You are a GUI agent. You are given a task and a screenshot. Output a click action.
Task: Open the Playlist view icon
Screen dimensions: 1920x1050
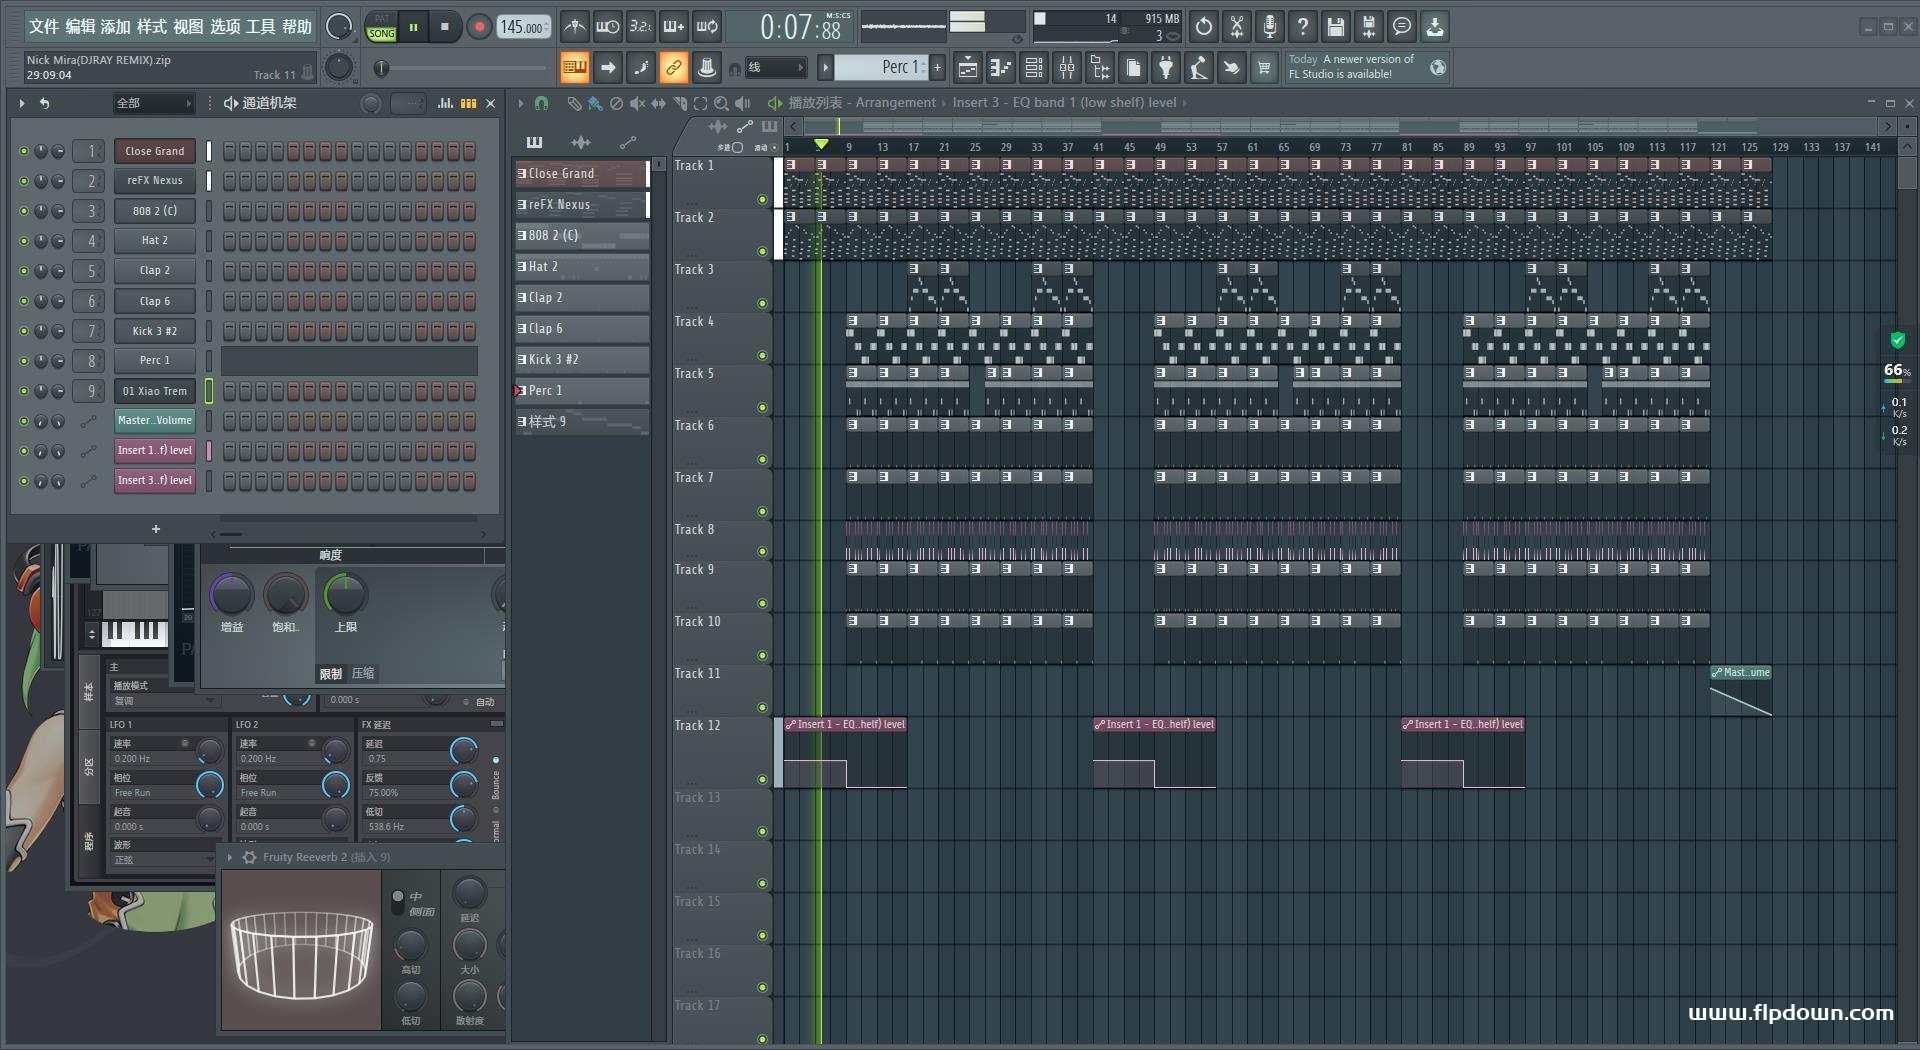(x=968, y=68)
